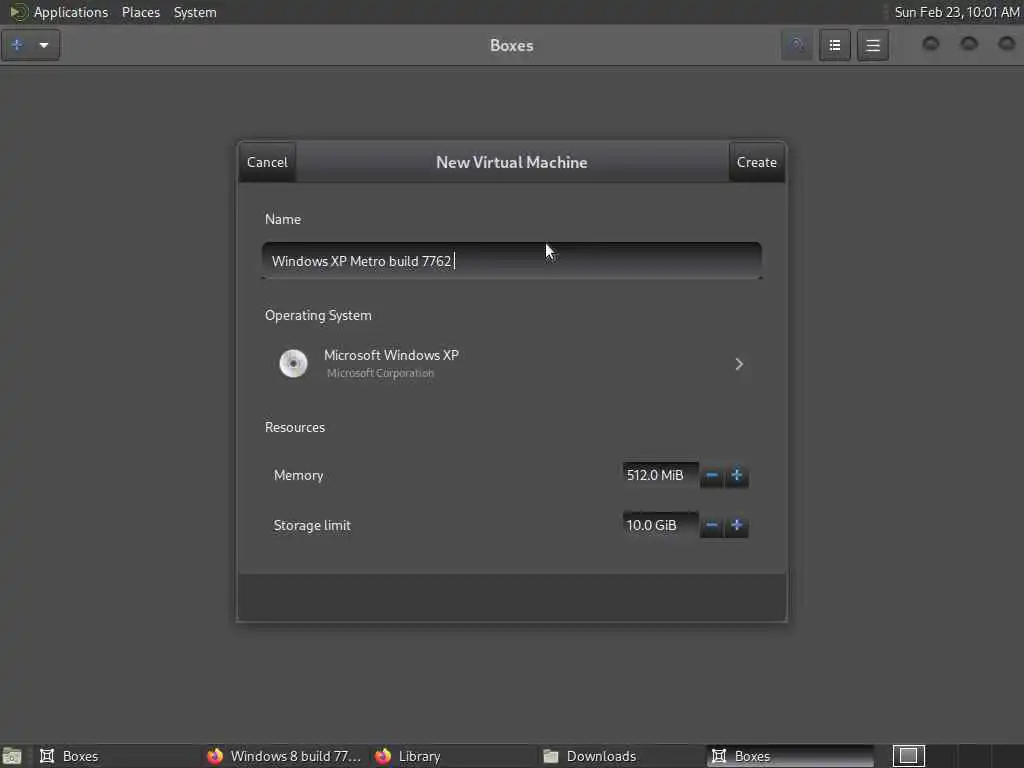This screenshot has width=1024, height=768.
Task: Click the search icon in the Boxes header
Action: [x=797, y=45]
